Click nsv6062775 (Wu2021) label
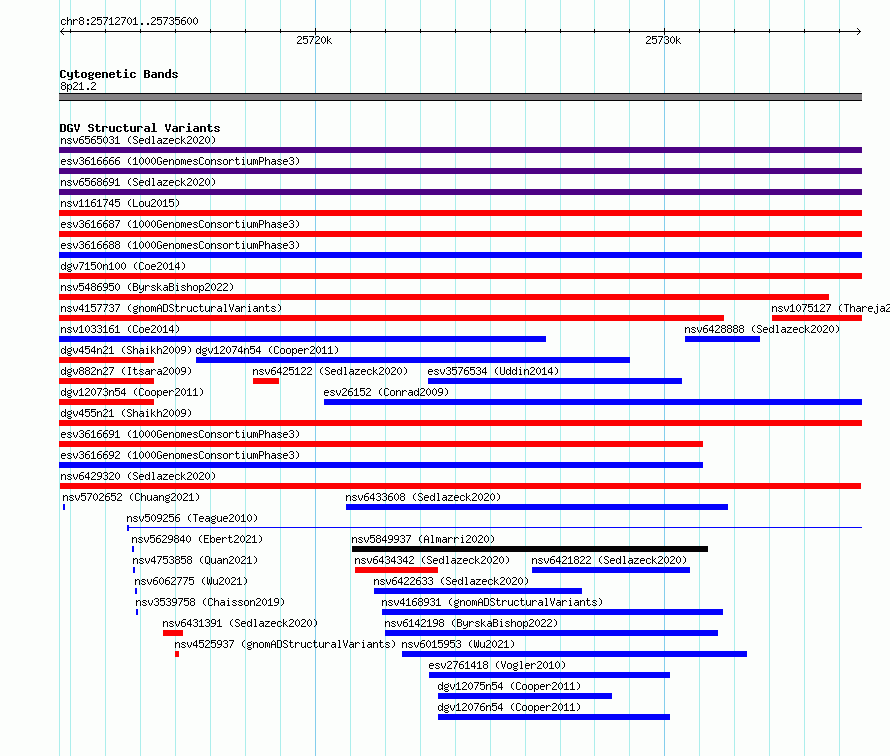 191,581
